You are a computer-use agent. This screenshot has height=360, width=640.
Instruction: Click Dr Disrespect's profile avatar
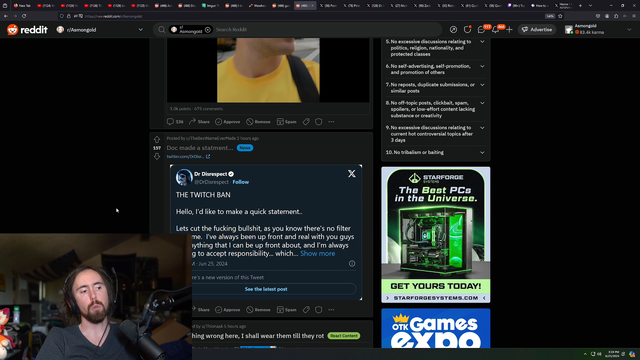pyautogui.click(x=184, y=178)
